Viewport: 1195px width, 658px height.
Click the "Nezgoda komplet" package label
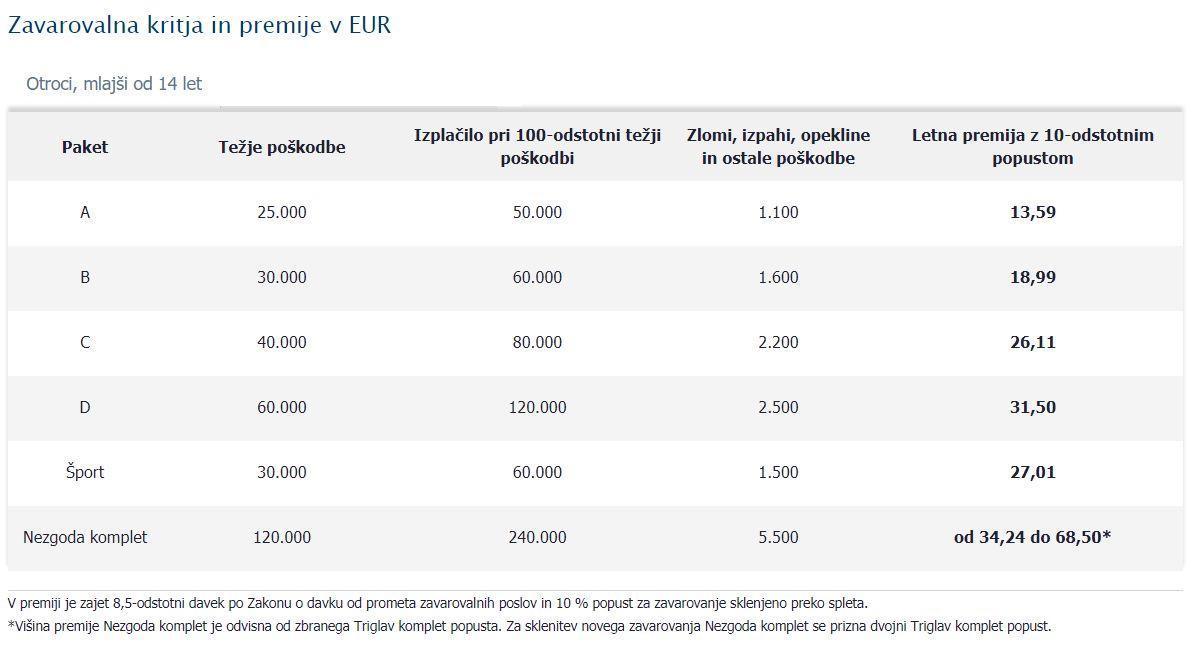[85, 537]
